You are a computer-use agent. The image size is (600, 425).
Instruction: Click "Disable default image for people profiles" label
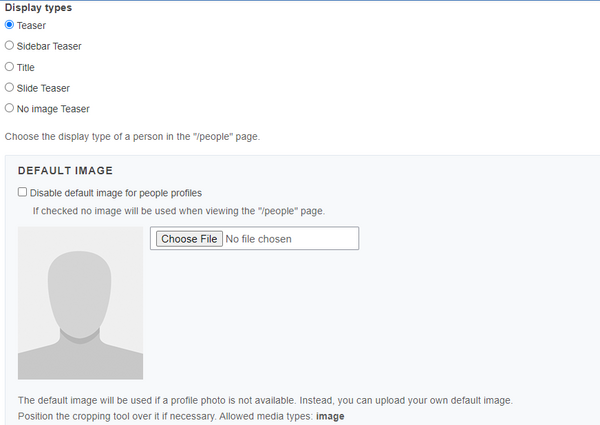point(116,192)
